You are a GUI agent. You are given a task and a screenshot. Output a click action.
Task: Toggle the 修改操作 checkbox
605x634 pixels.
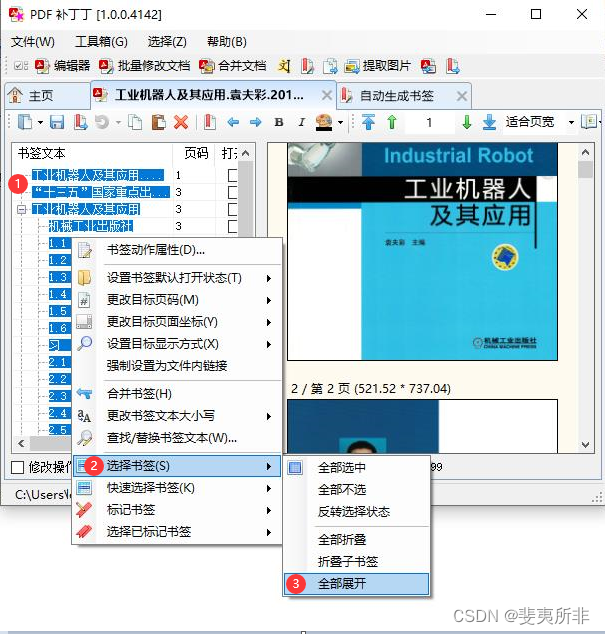pyautogui.click(x=17, y=467)
